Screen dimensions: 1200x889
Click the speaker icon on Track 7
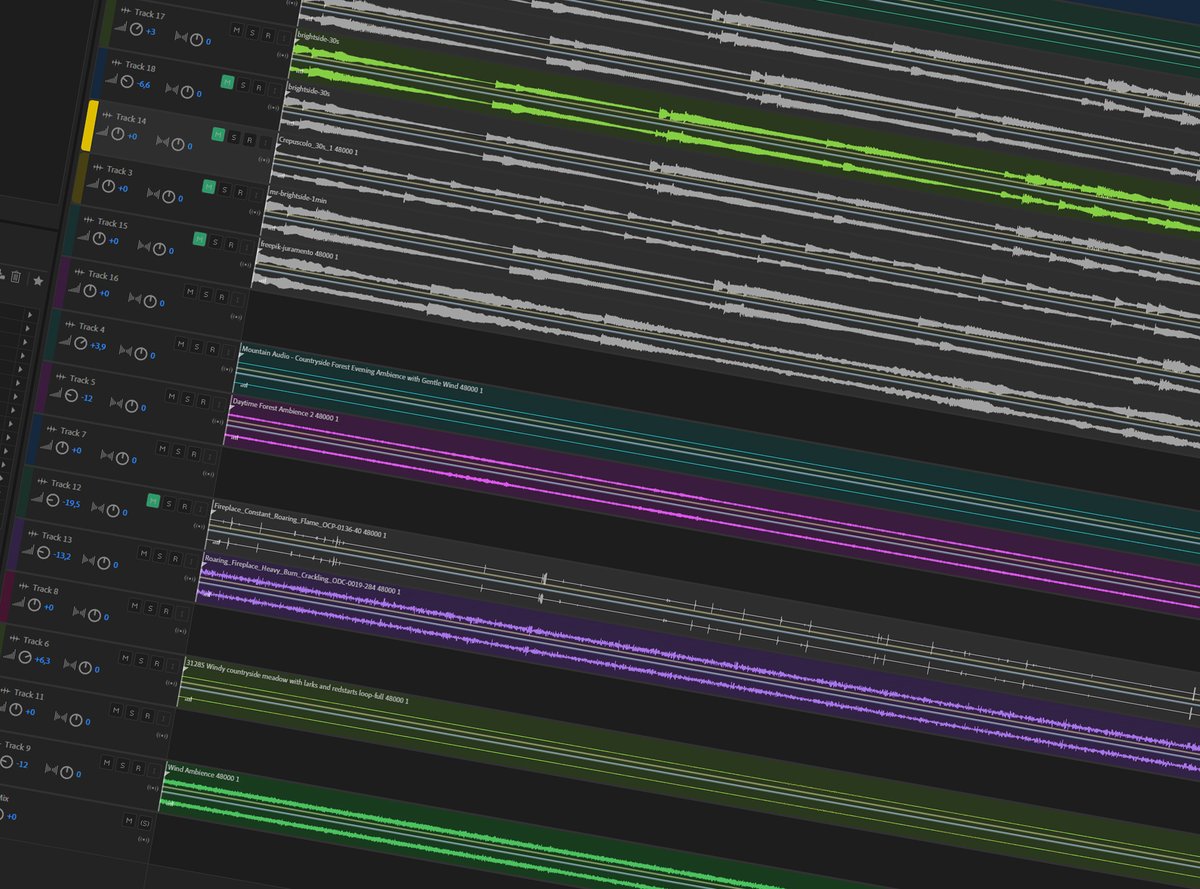pos(48,445)
